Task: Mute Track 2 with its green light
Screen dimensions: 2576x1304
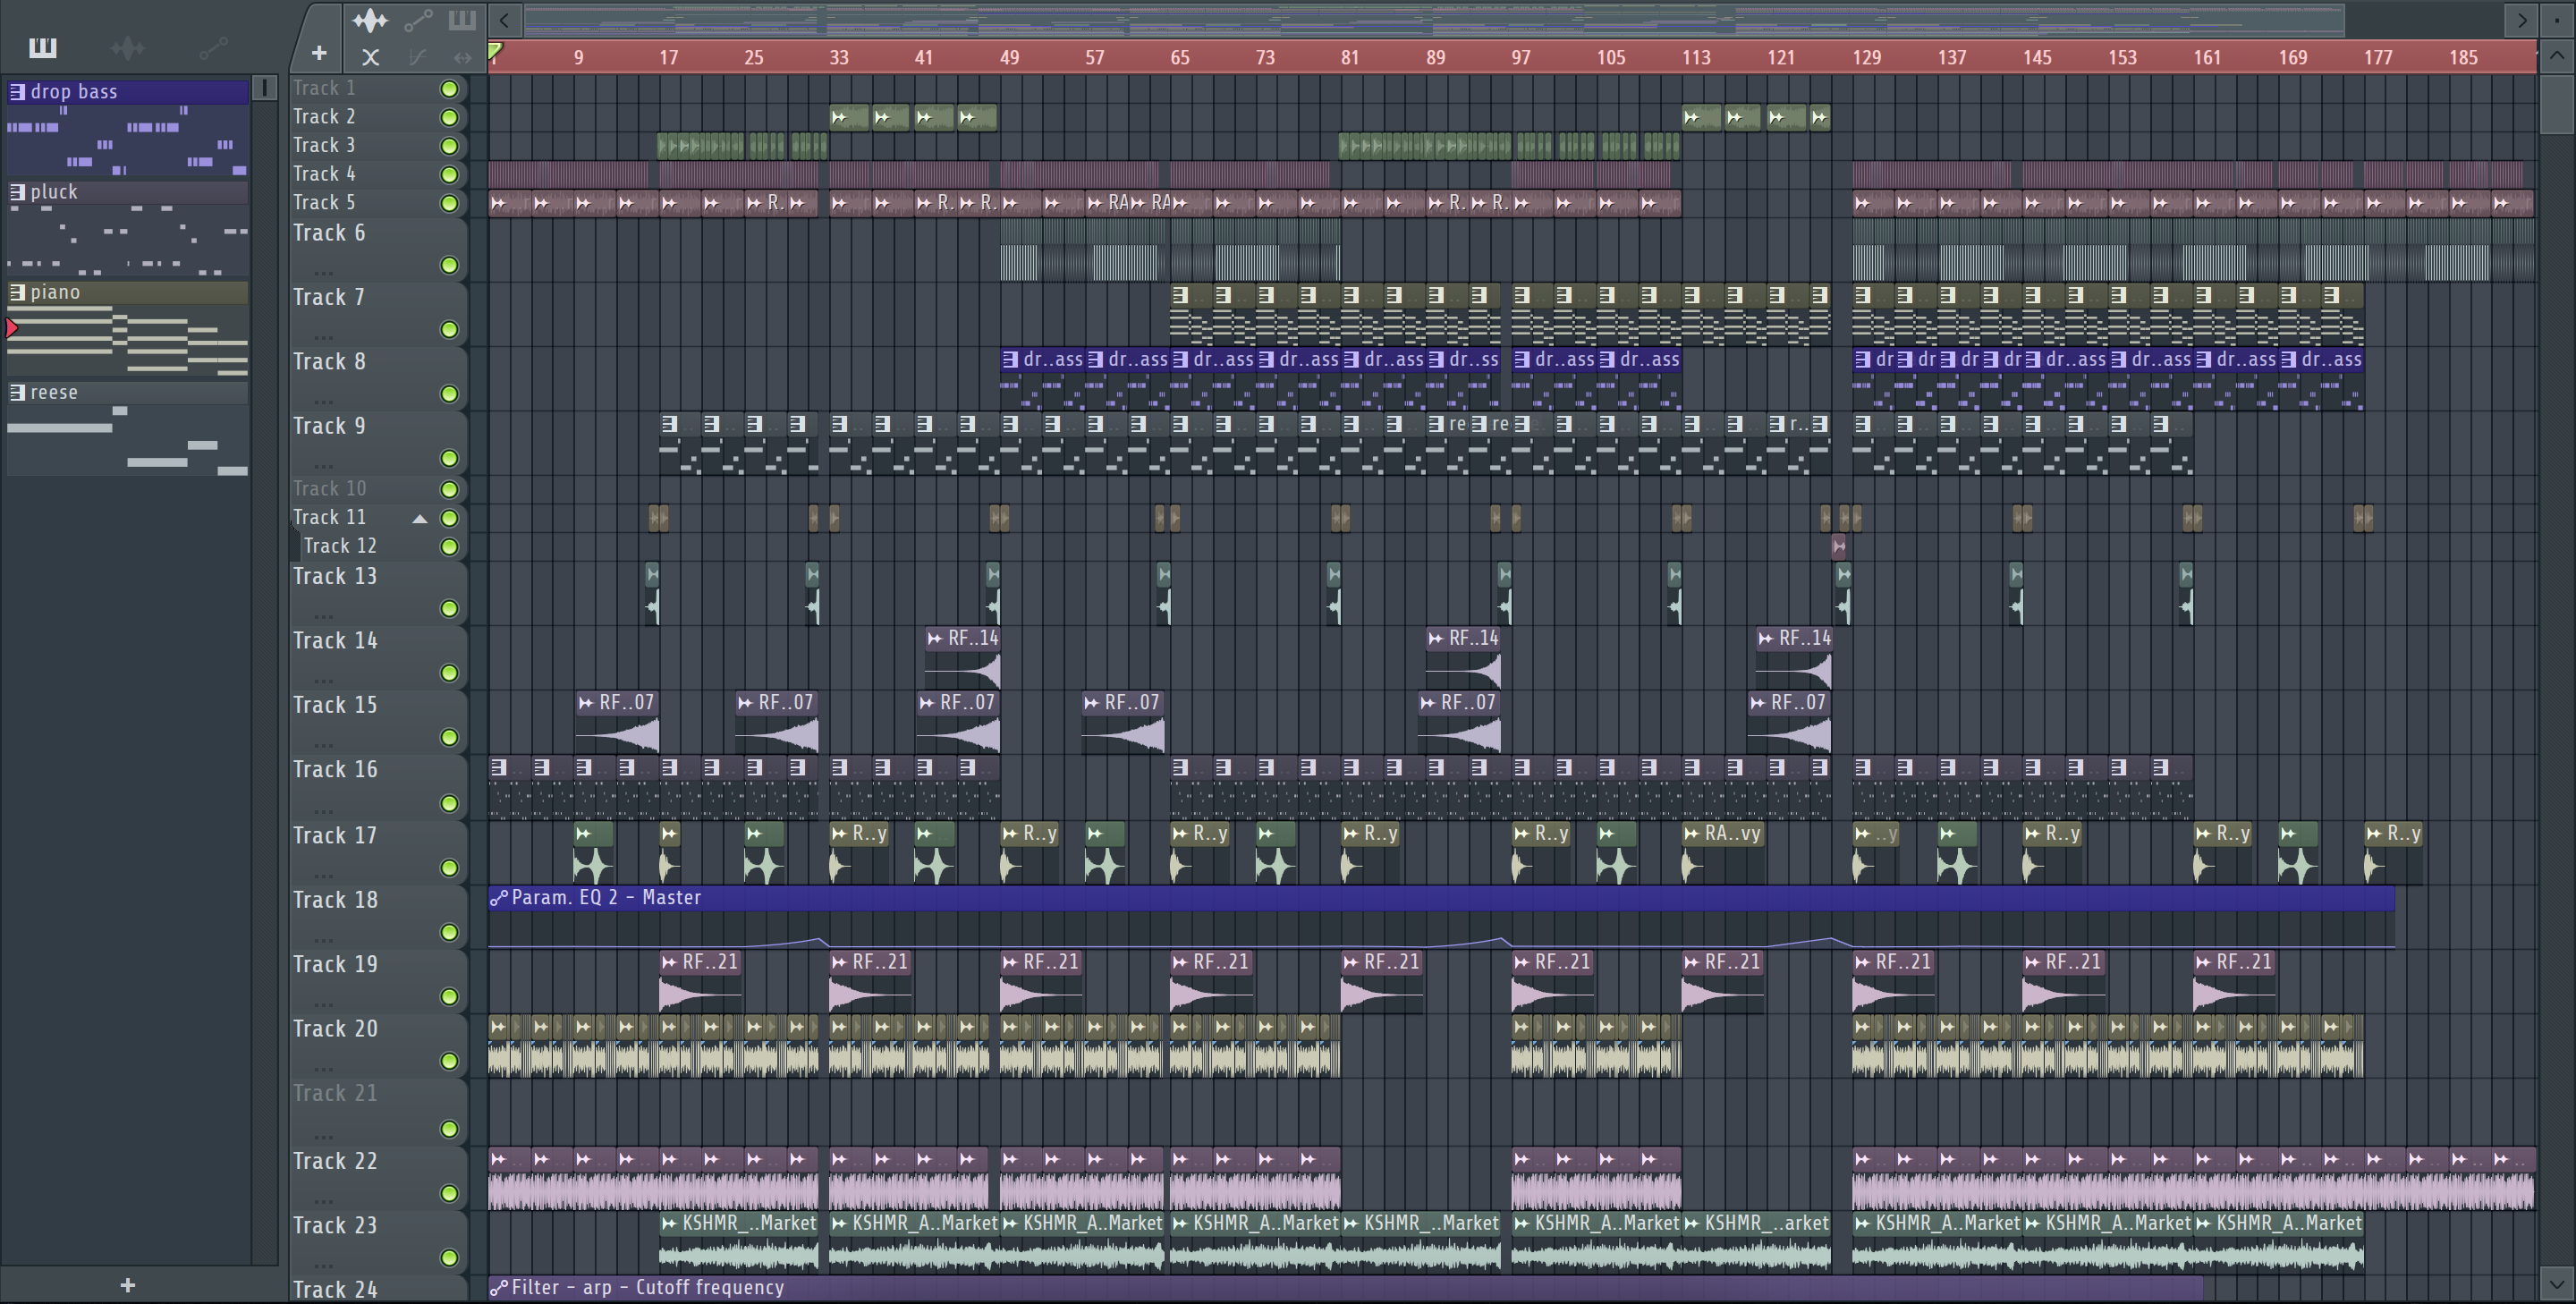Action: [450, 117]
